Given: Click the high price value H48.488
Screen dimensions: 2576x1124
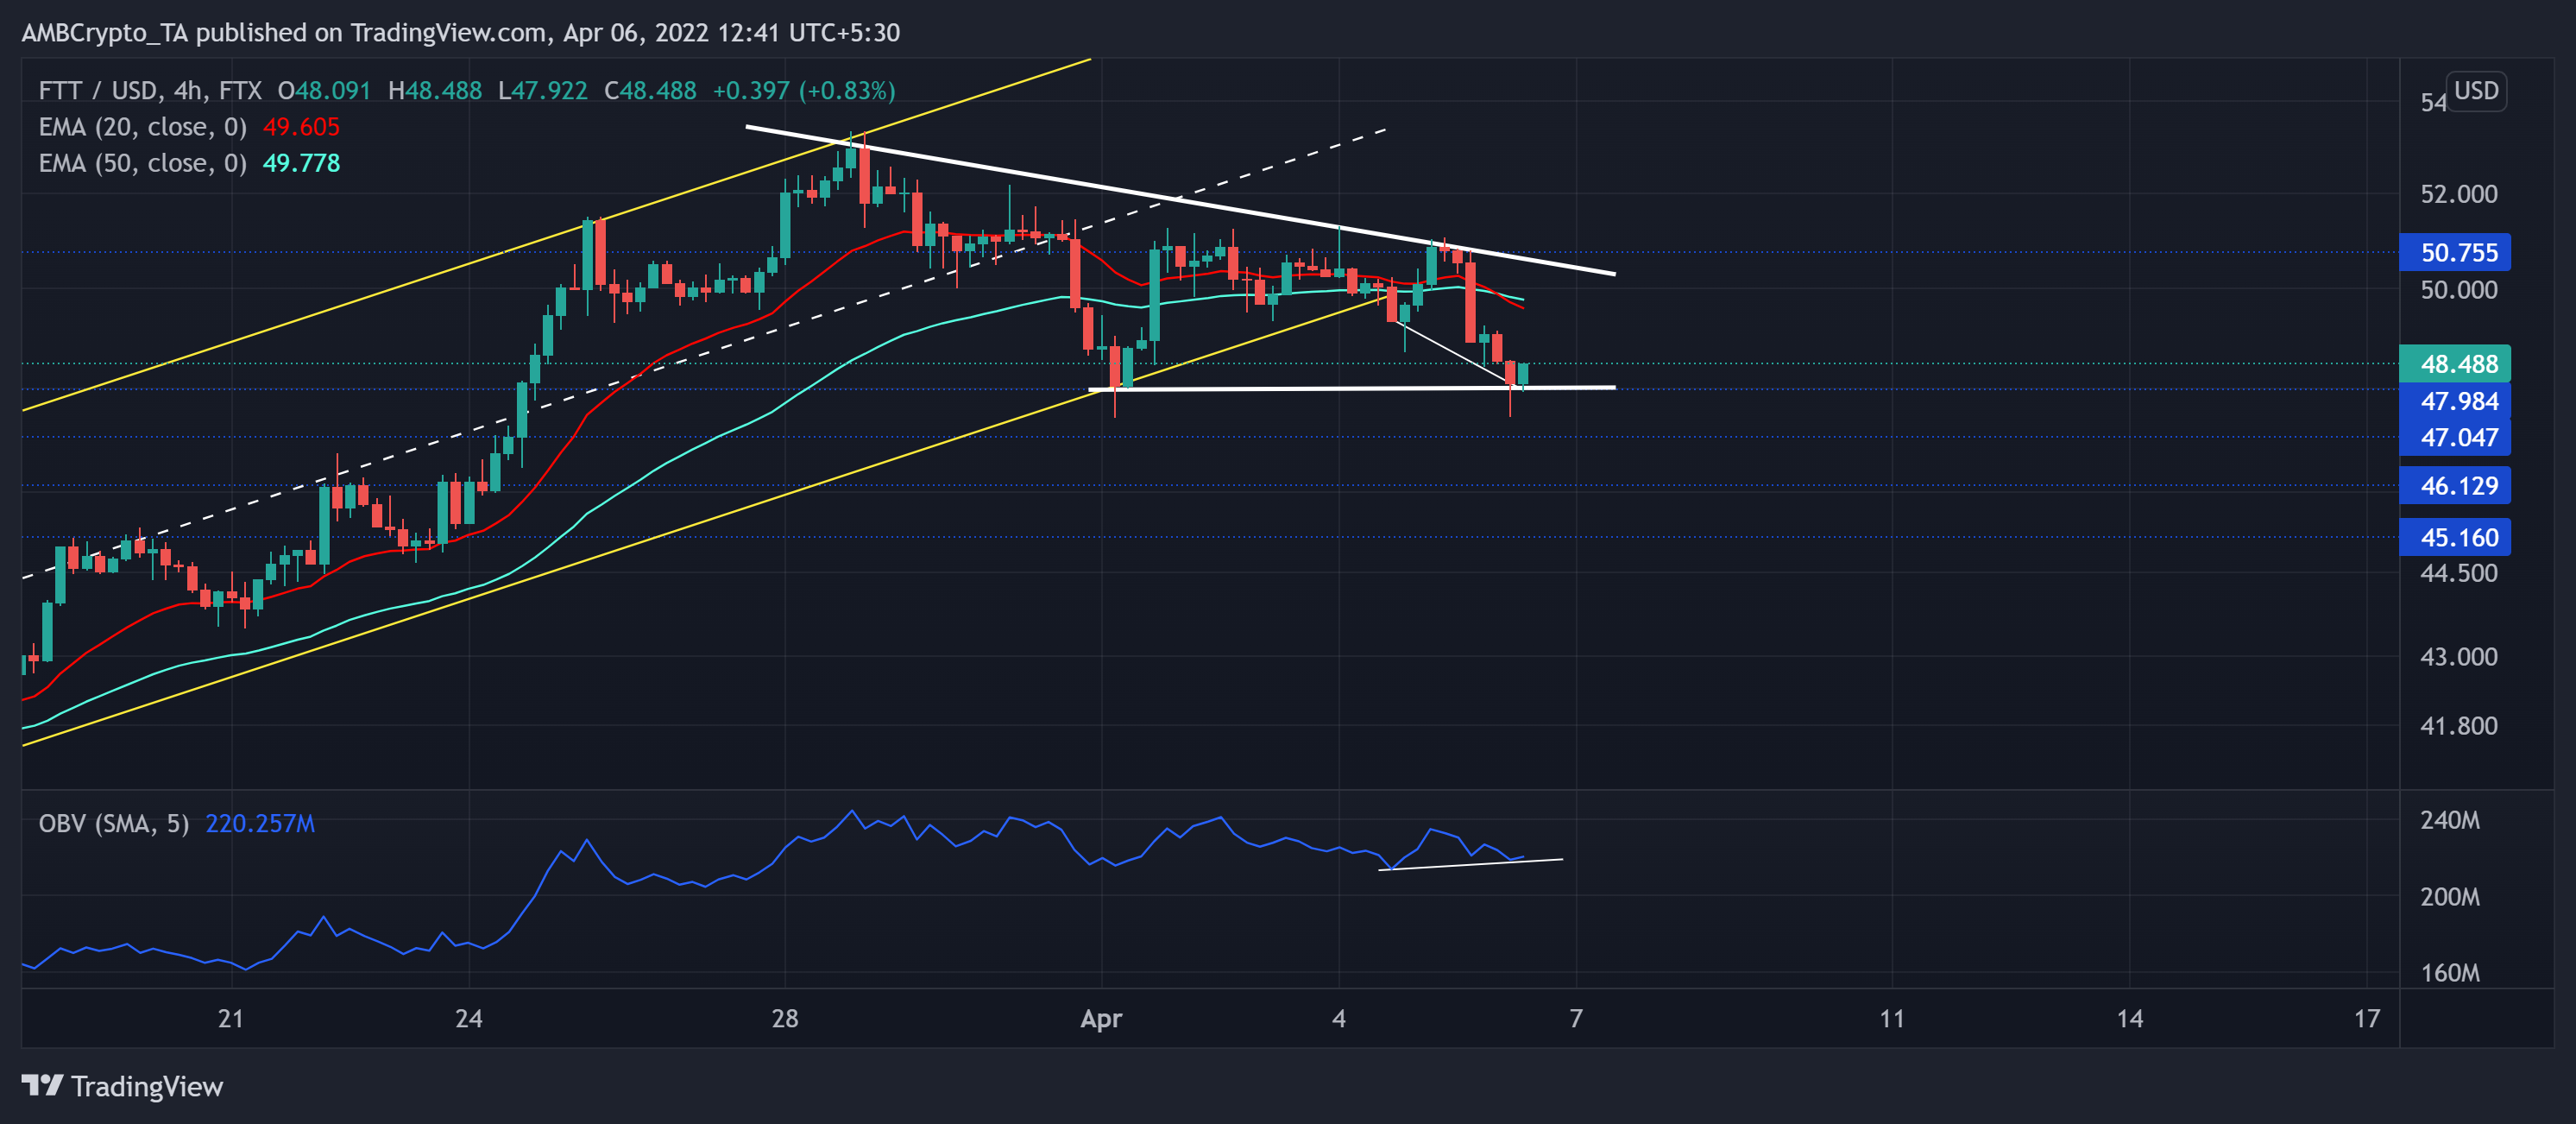Looking at the screenshot, I should click(435, 91).
